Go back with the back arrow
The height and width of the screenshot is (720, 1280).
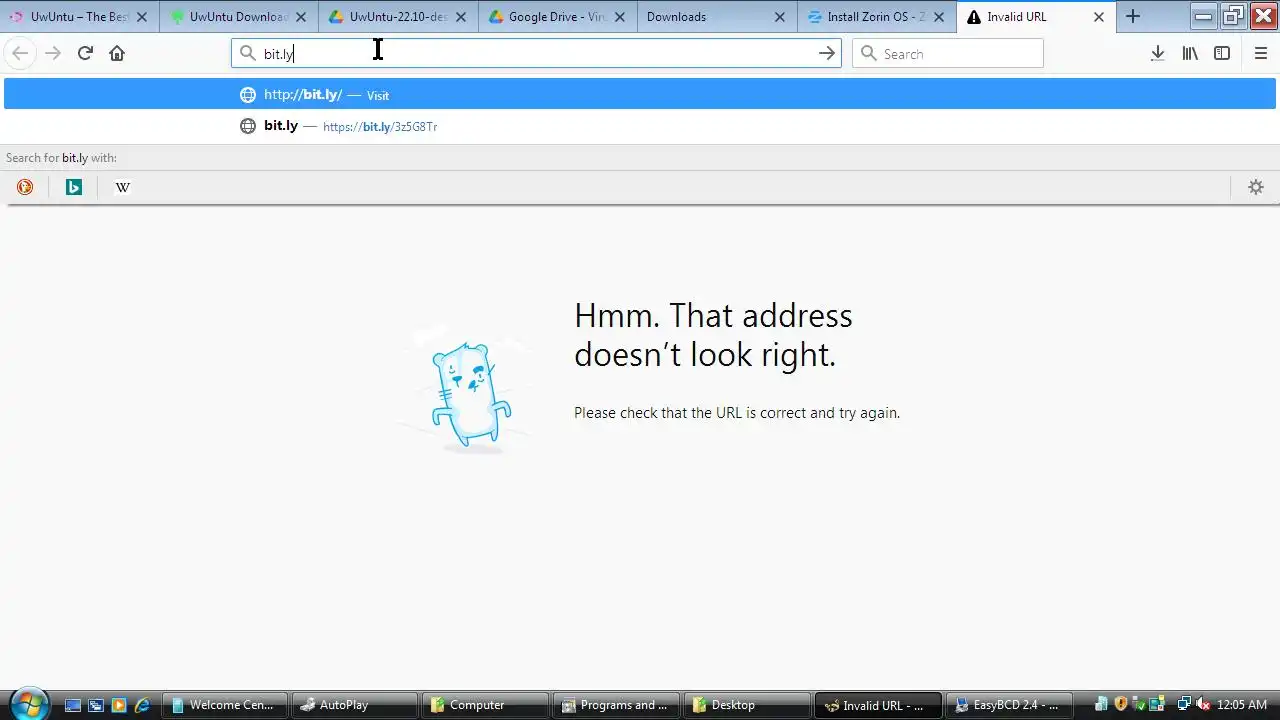pyautogui.click(x=20, y=53)
